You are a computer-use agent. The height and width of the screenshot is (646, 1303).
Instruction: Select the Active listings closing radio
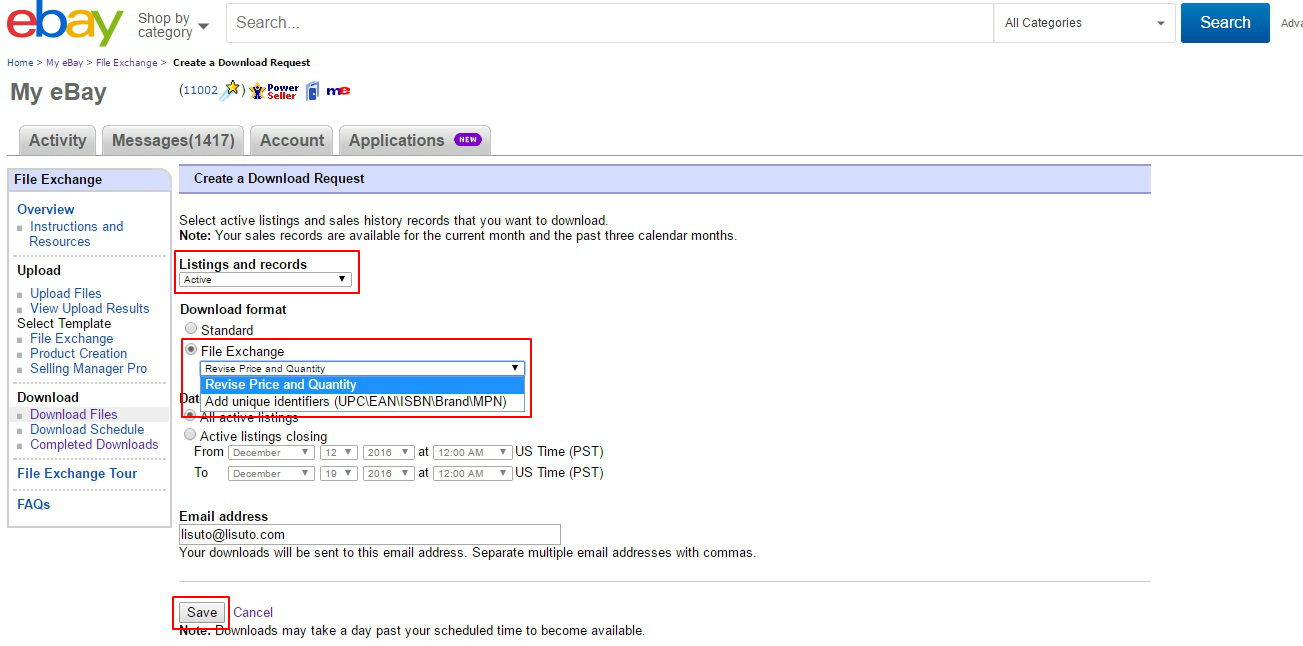pos(190,435)
